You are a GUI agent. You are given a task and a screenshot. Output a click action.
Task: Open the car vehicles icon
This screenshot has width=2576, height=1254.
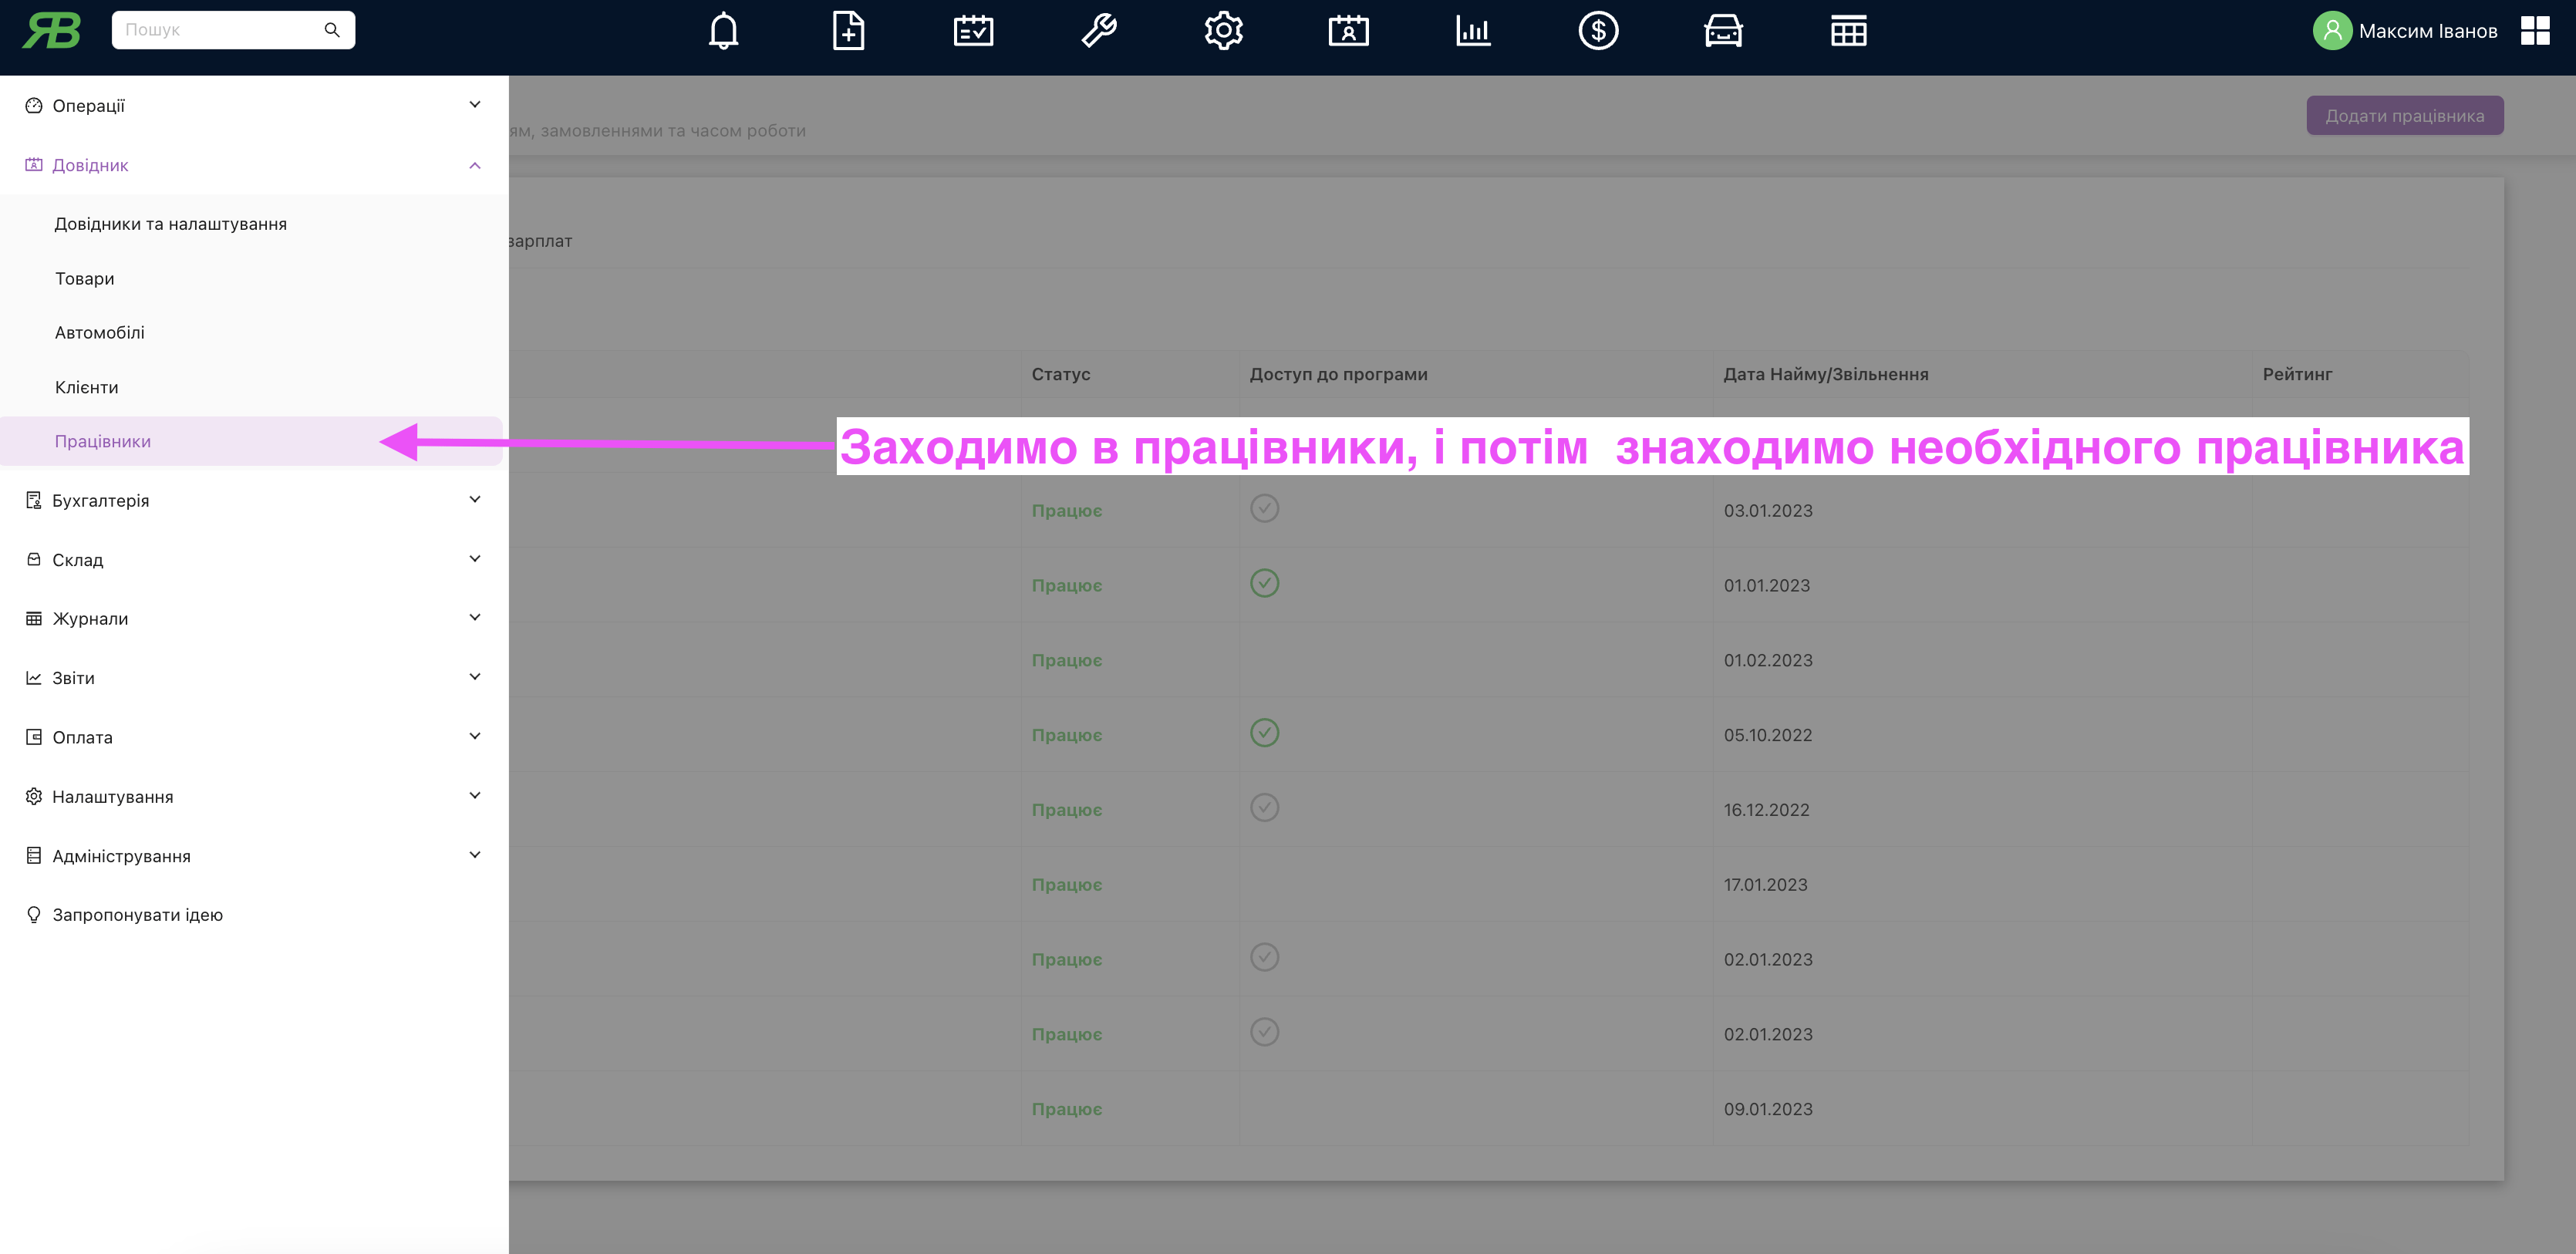coord(1723,31)
